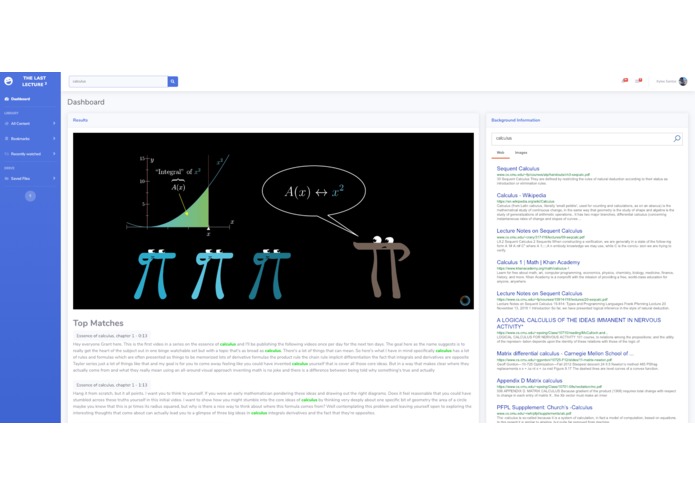Switch to the Images tab

521,153
